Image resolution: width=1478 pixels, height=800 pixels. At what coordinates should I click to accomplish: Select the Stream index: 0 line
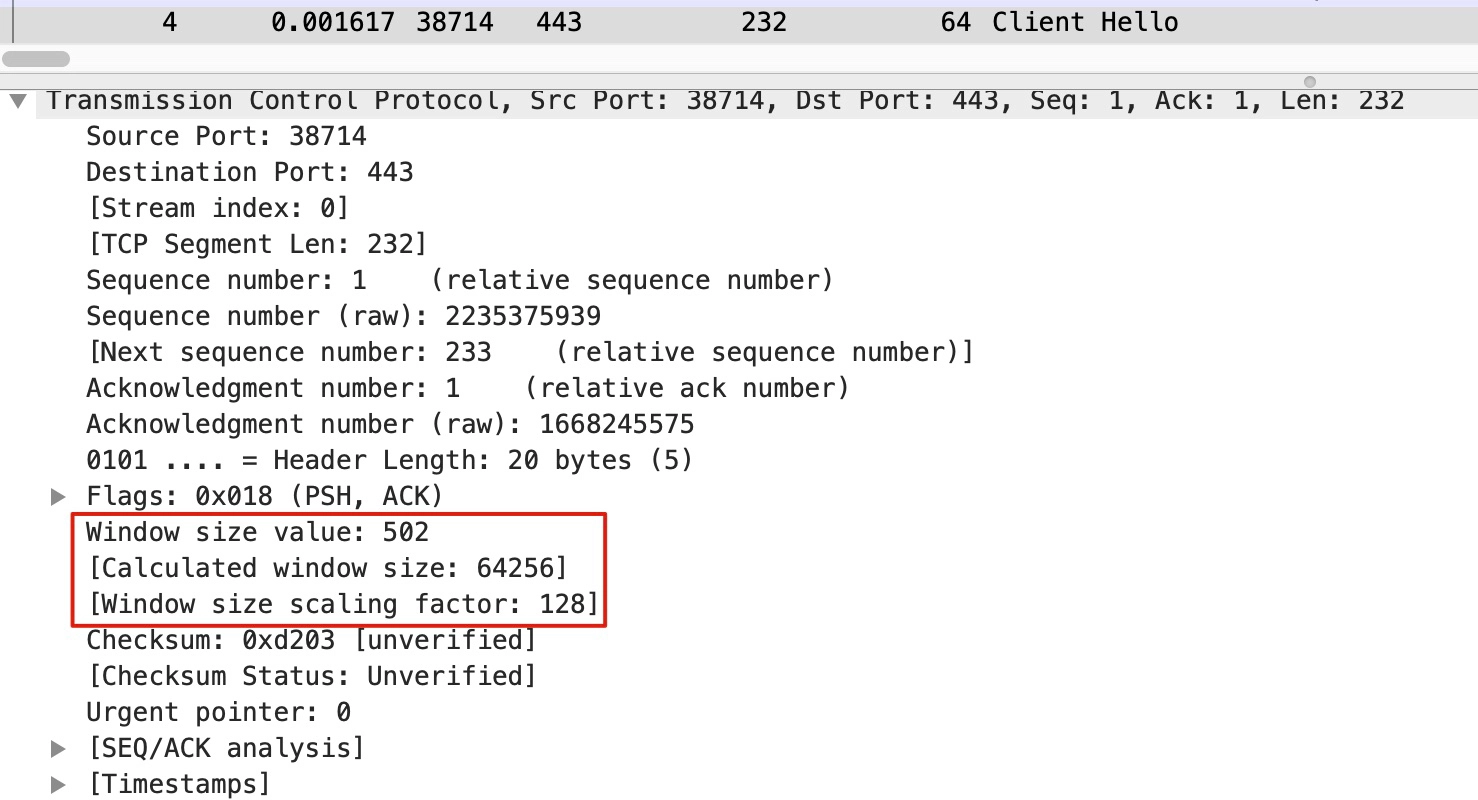(x=218, y=208)
